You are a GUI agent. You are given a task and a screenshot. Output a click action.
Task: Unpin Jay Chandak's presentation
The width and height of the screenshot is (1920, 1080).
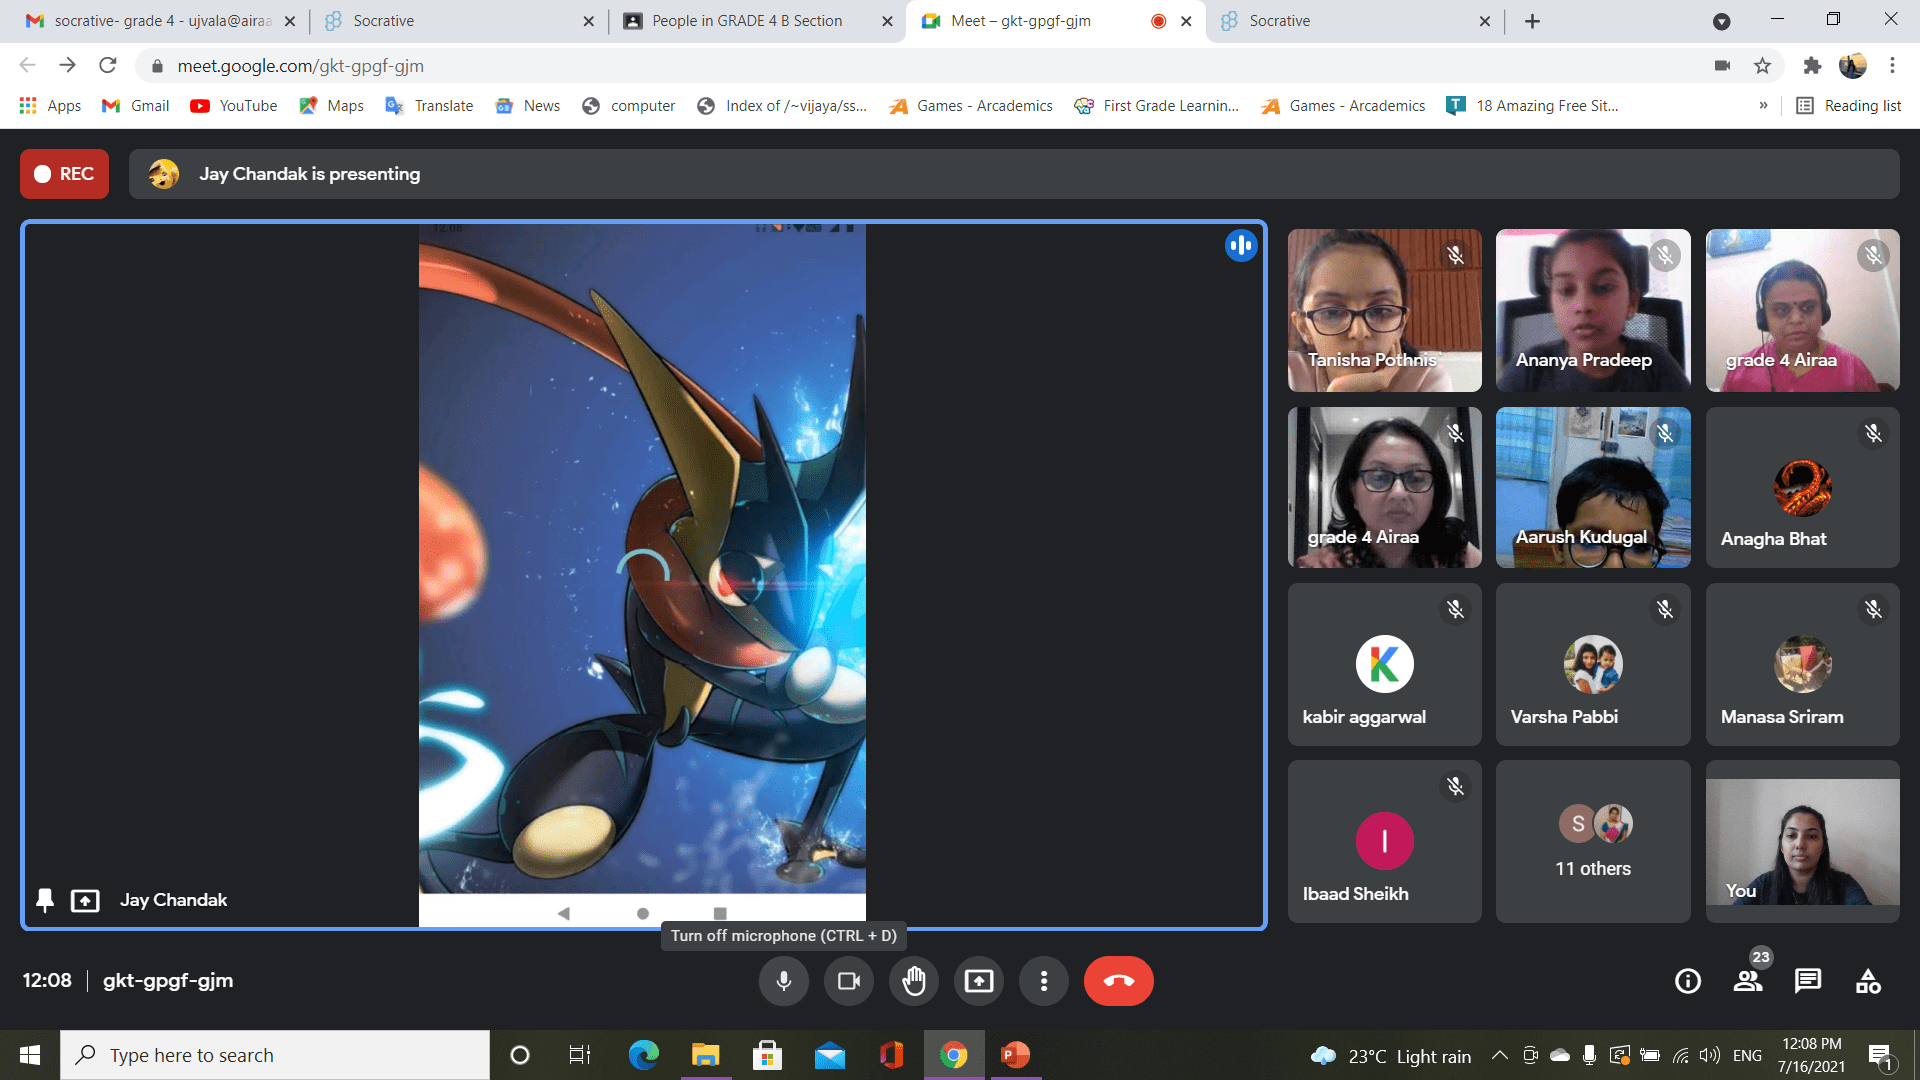point(45,900)
